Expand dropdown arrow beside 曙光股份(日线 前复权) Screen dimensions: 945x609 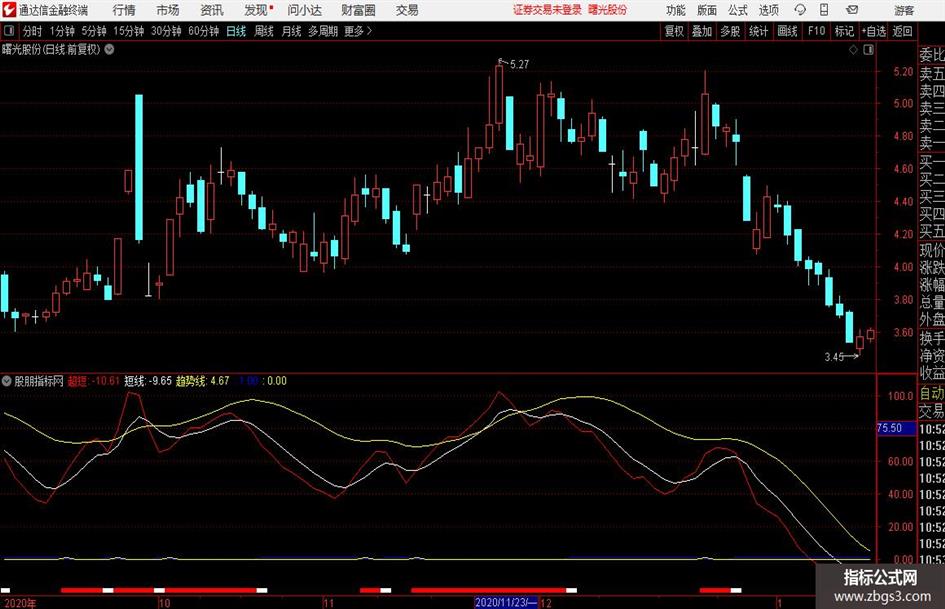(x=110, y=49)
